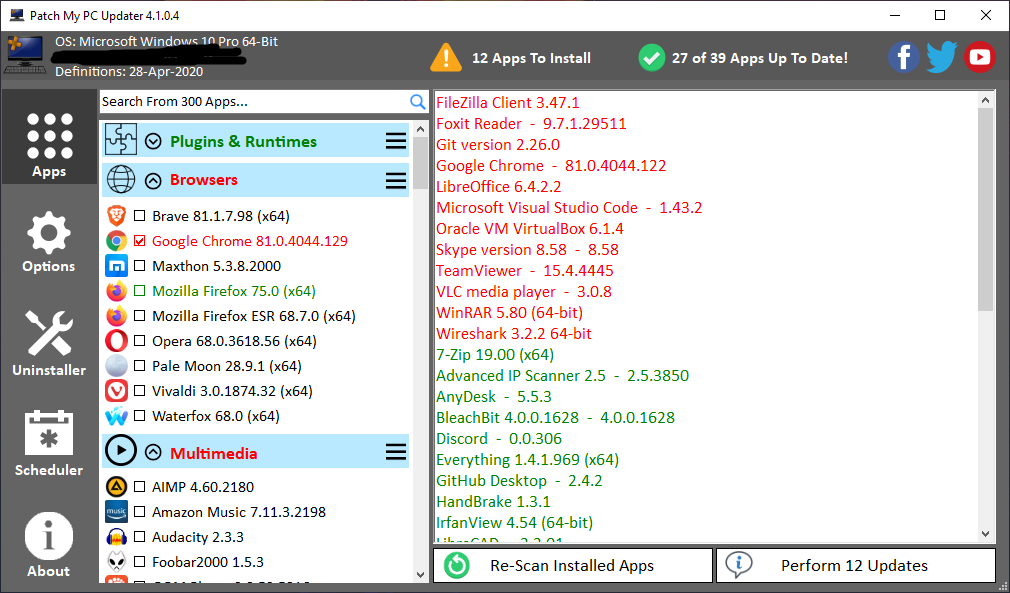Image resolution: width=1010 pixels, height=593 pixels.
Task: Click the green checkmark up-to-date icon
Action: click(x=651, y=58)
